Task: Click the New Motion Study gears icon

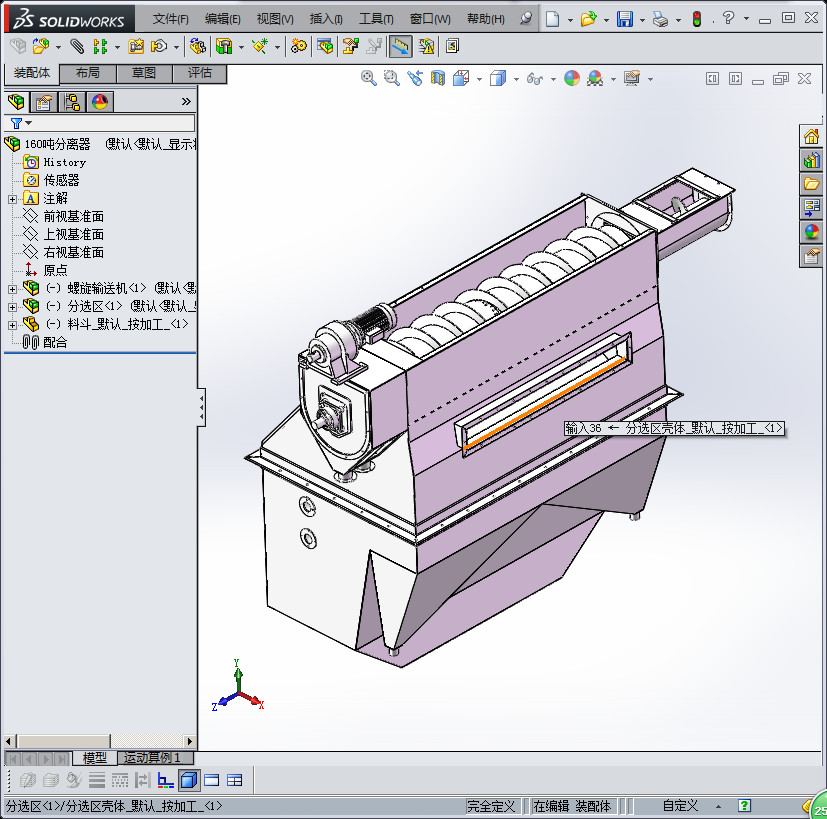Action: click(299, 47)
